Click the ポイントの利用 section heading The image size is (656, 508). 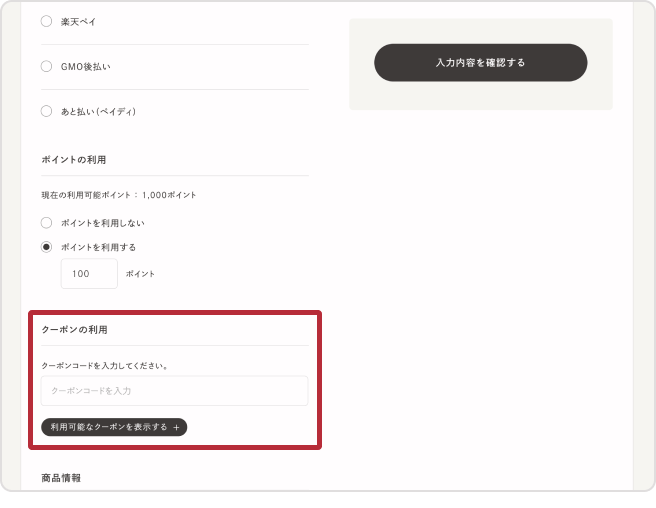74,160
